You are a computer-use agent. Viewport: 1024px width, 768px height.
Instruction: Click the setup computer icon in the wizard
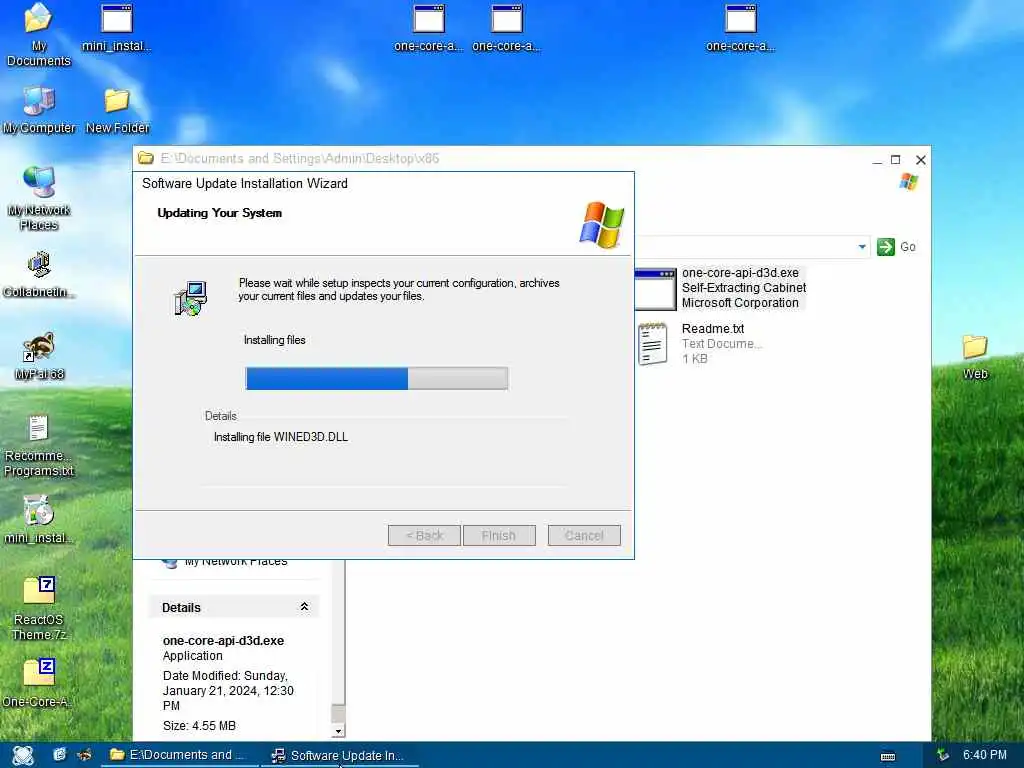pos(190,298)
